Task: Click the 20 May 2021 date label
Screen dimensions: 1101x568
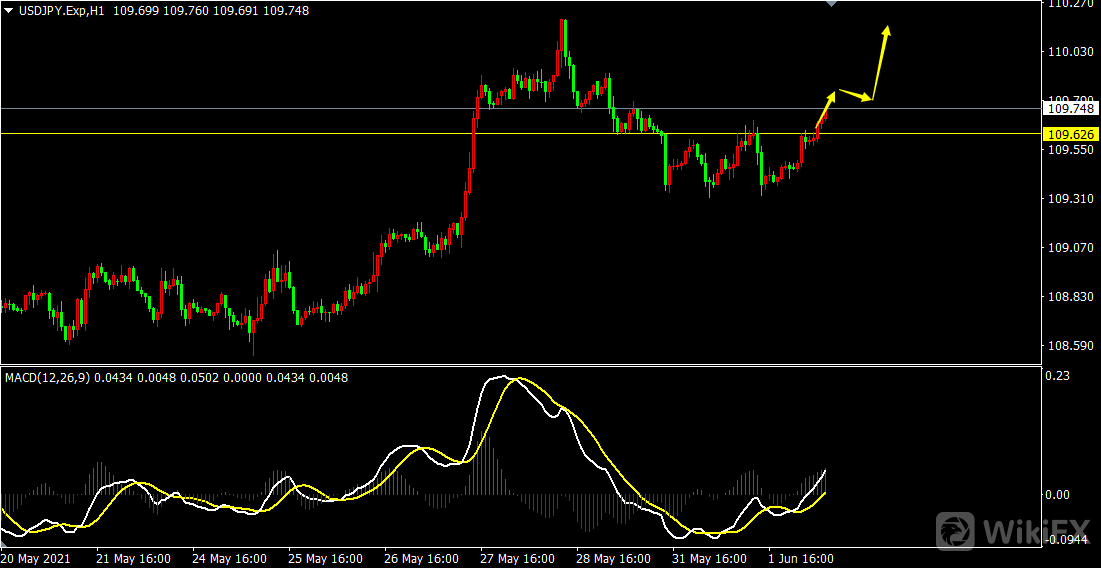Action: pos(36,558)
